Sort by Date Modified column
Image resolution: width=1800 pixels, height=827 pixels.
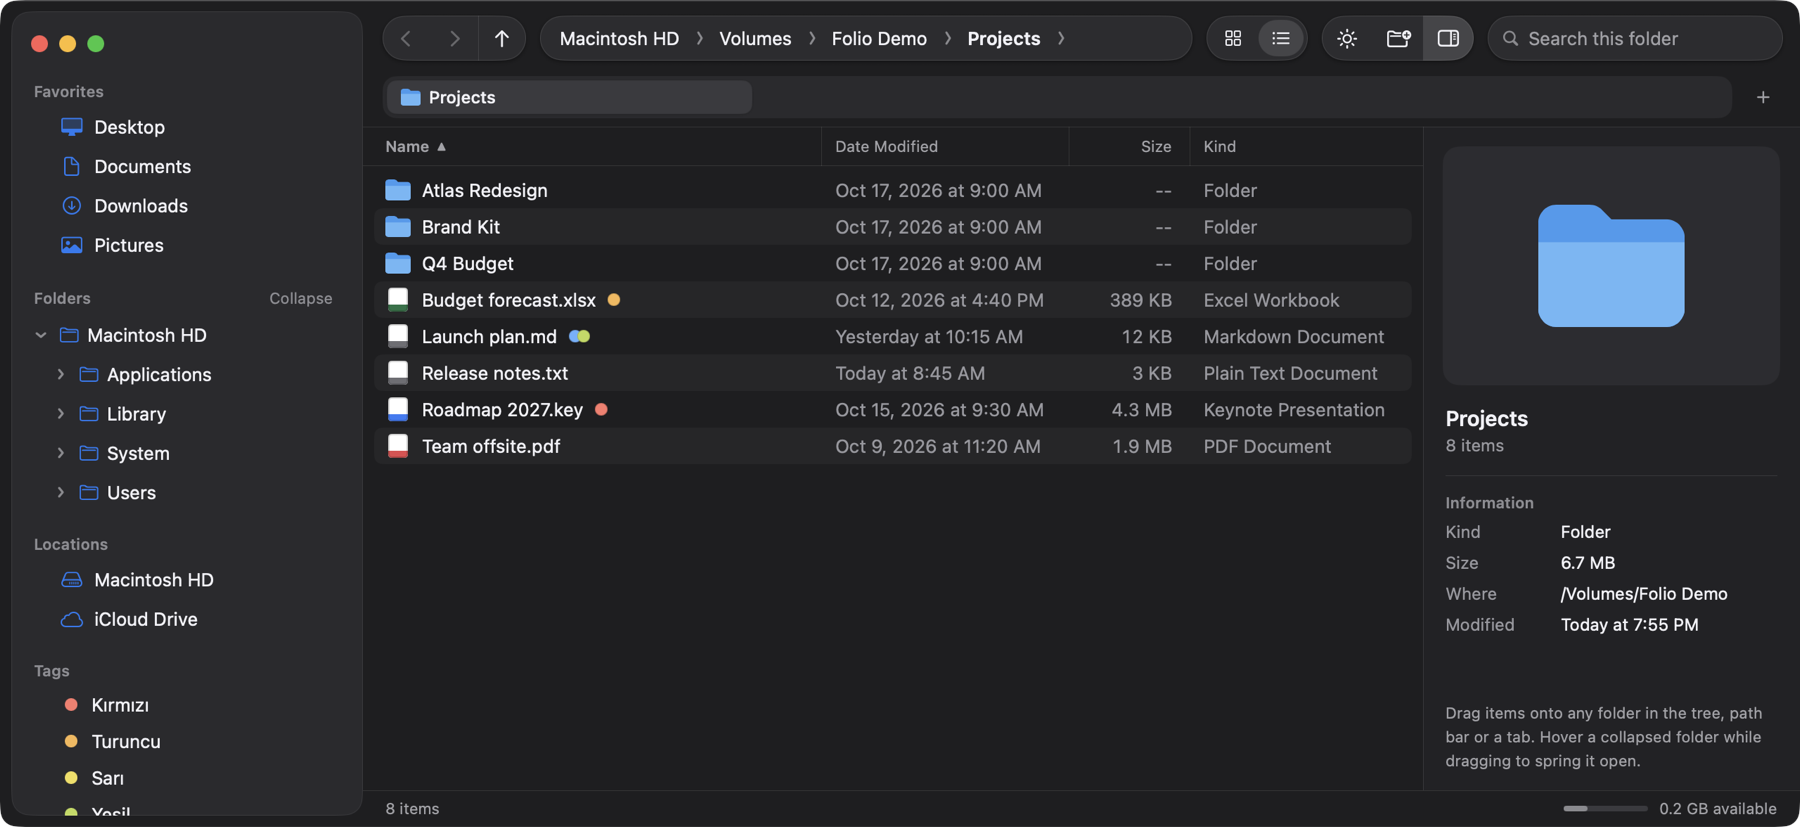pyautogui.click(x=945, y=146)
